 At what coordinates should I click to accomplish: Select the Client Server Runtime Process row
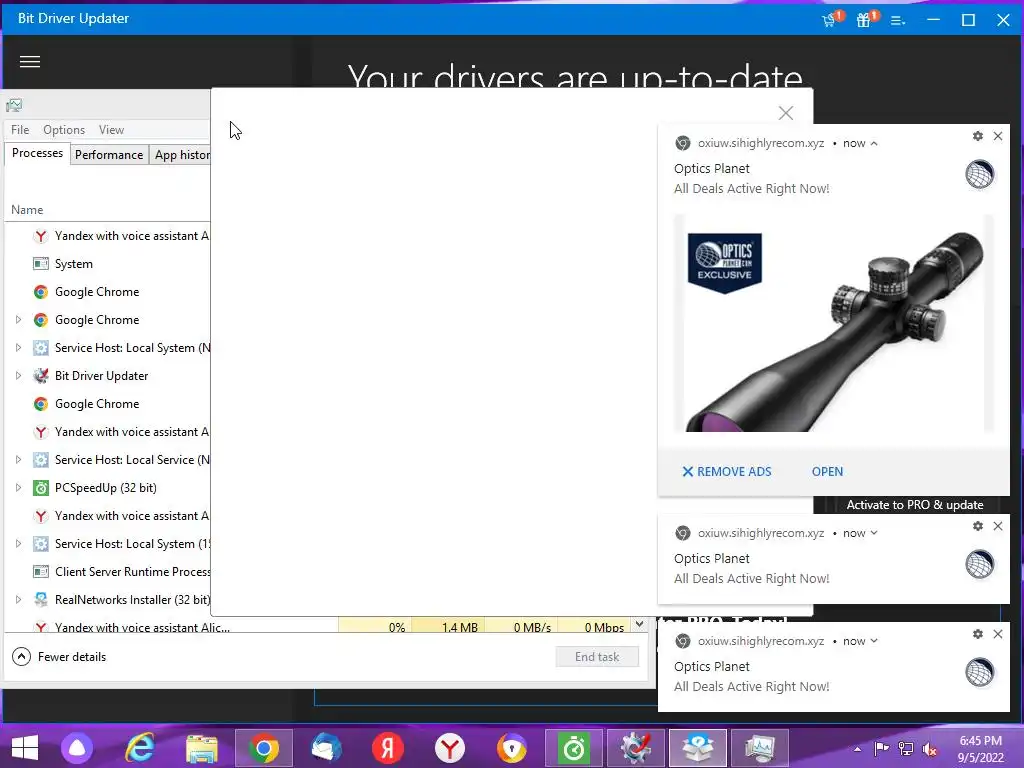[108, 571]
